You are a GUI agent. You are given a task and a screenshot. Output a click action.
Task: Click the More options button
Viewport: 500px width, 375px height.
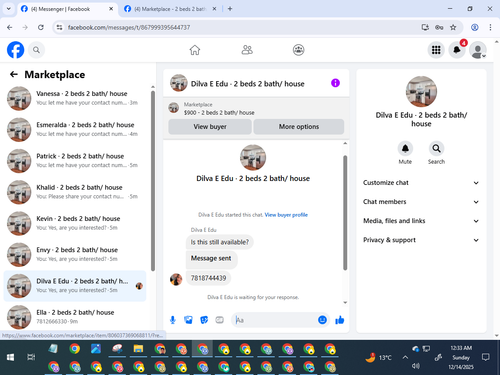[x=299, y=127]
